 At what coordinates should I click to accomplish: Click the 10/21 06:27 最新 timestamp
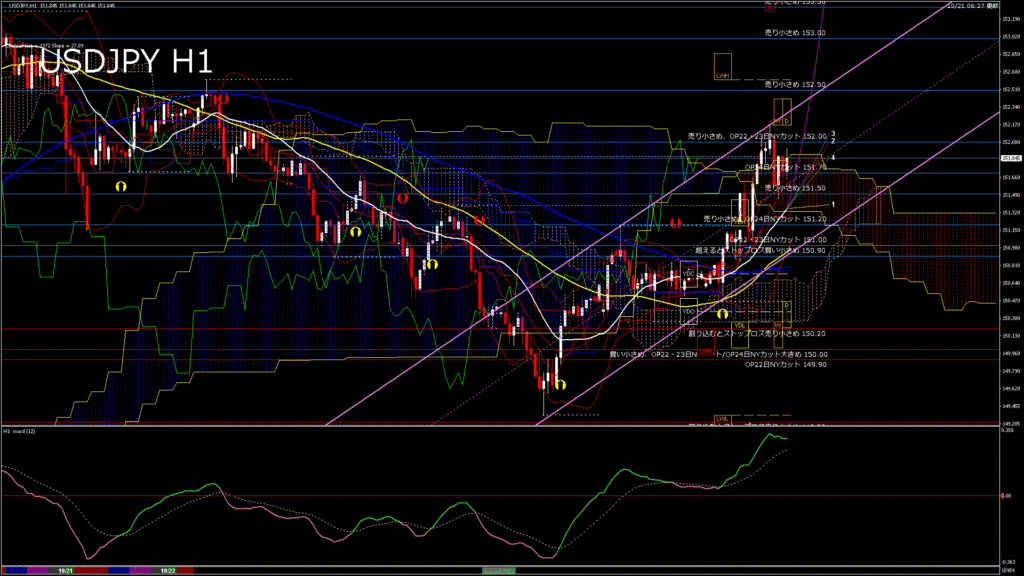pyautogui.click(x=970, y=5)
